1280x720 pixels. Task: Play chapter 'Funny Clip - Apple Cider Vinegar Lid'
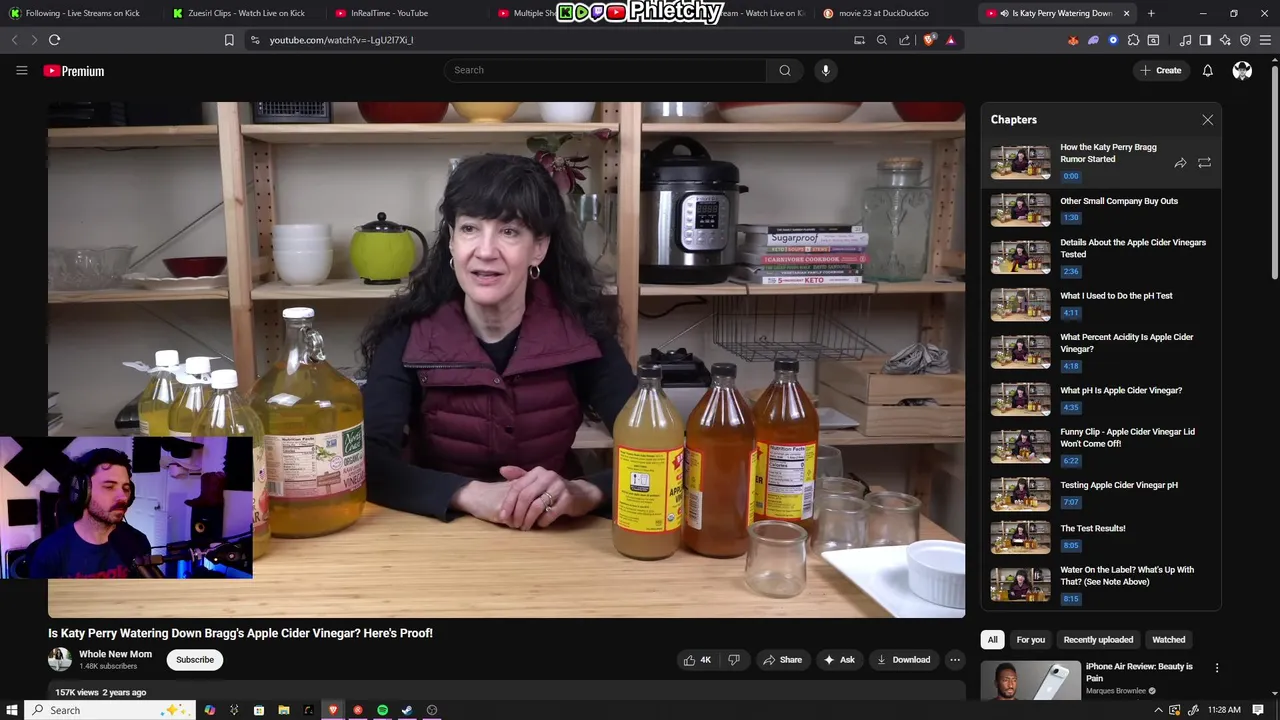1100,446
